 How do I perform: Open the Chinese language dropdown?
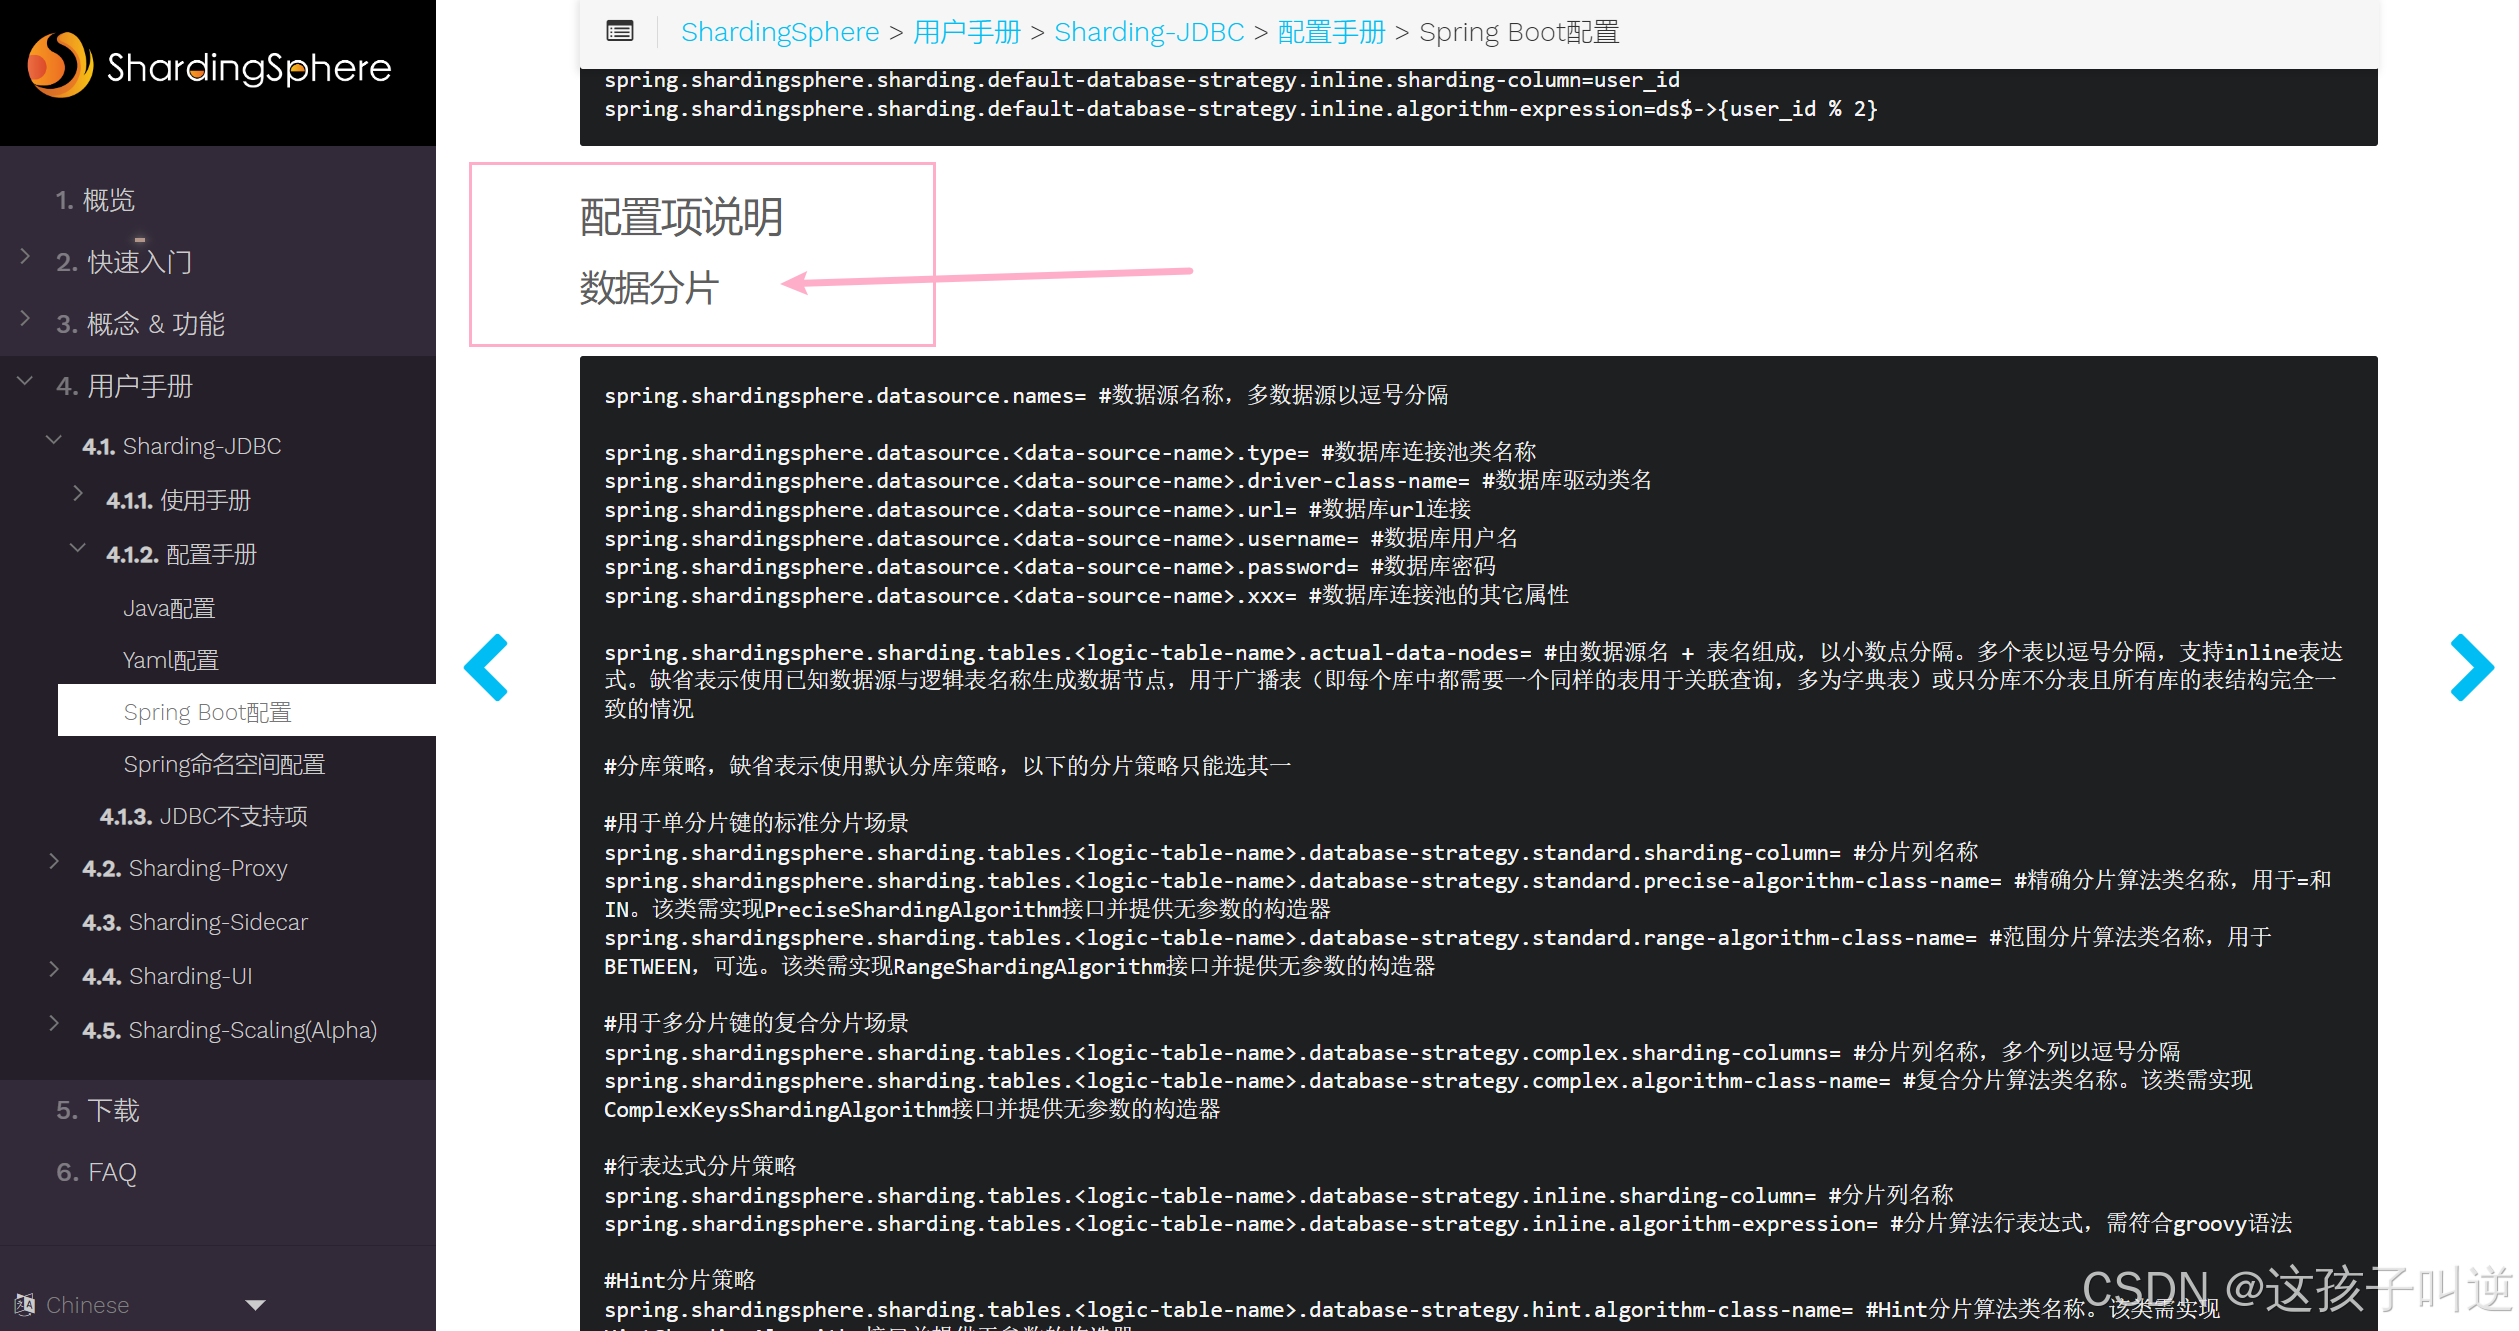tap(255, 1304)
